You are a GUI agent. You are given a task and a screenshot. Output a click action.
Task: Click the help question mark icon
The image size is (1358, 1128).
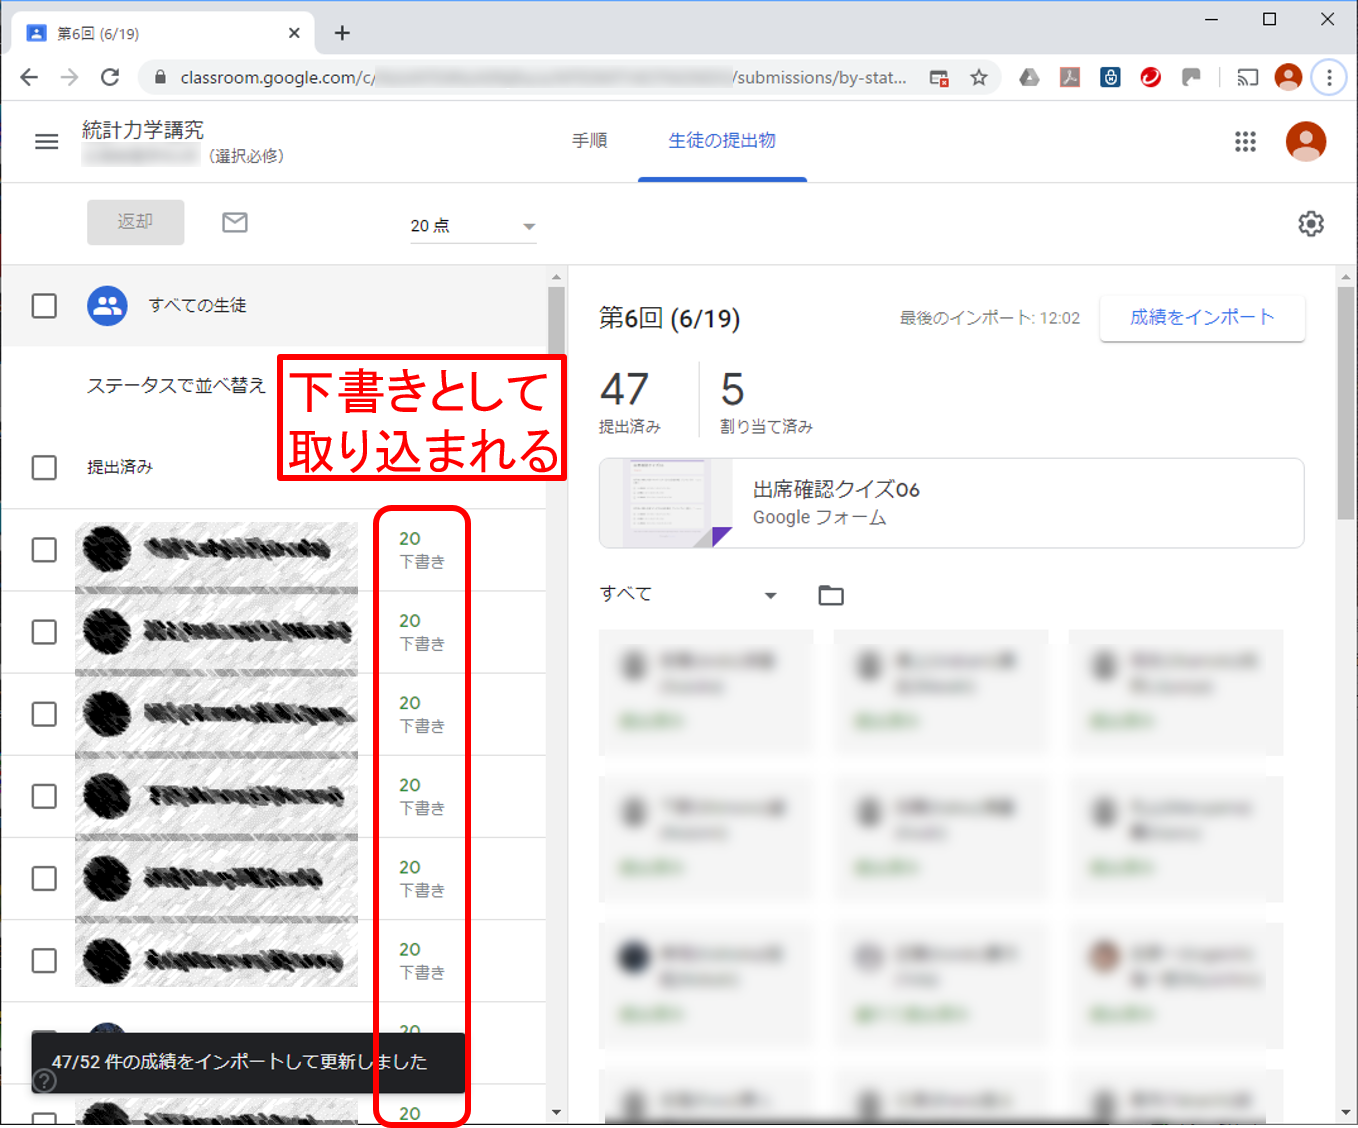point(44,1080)
